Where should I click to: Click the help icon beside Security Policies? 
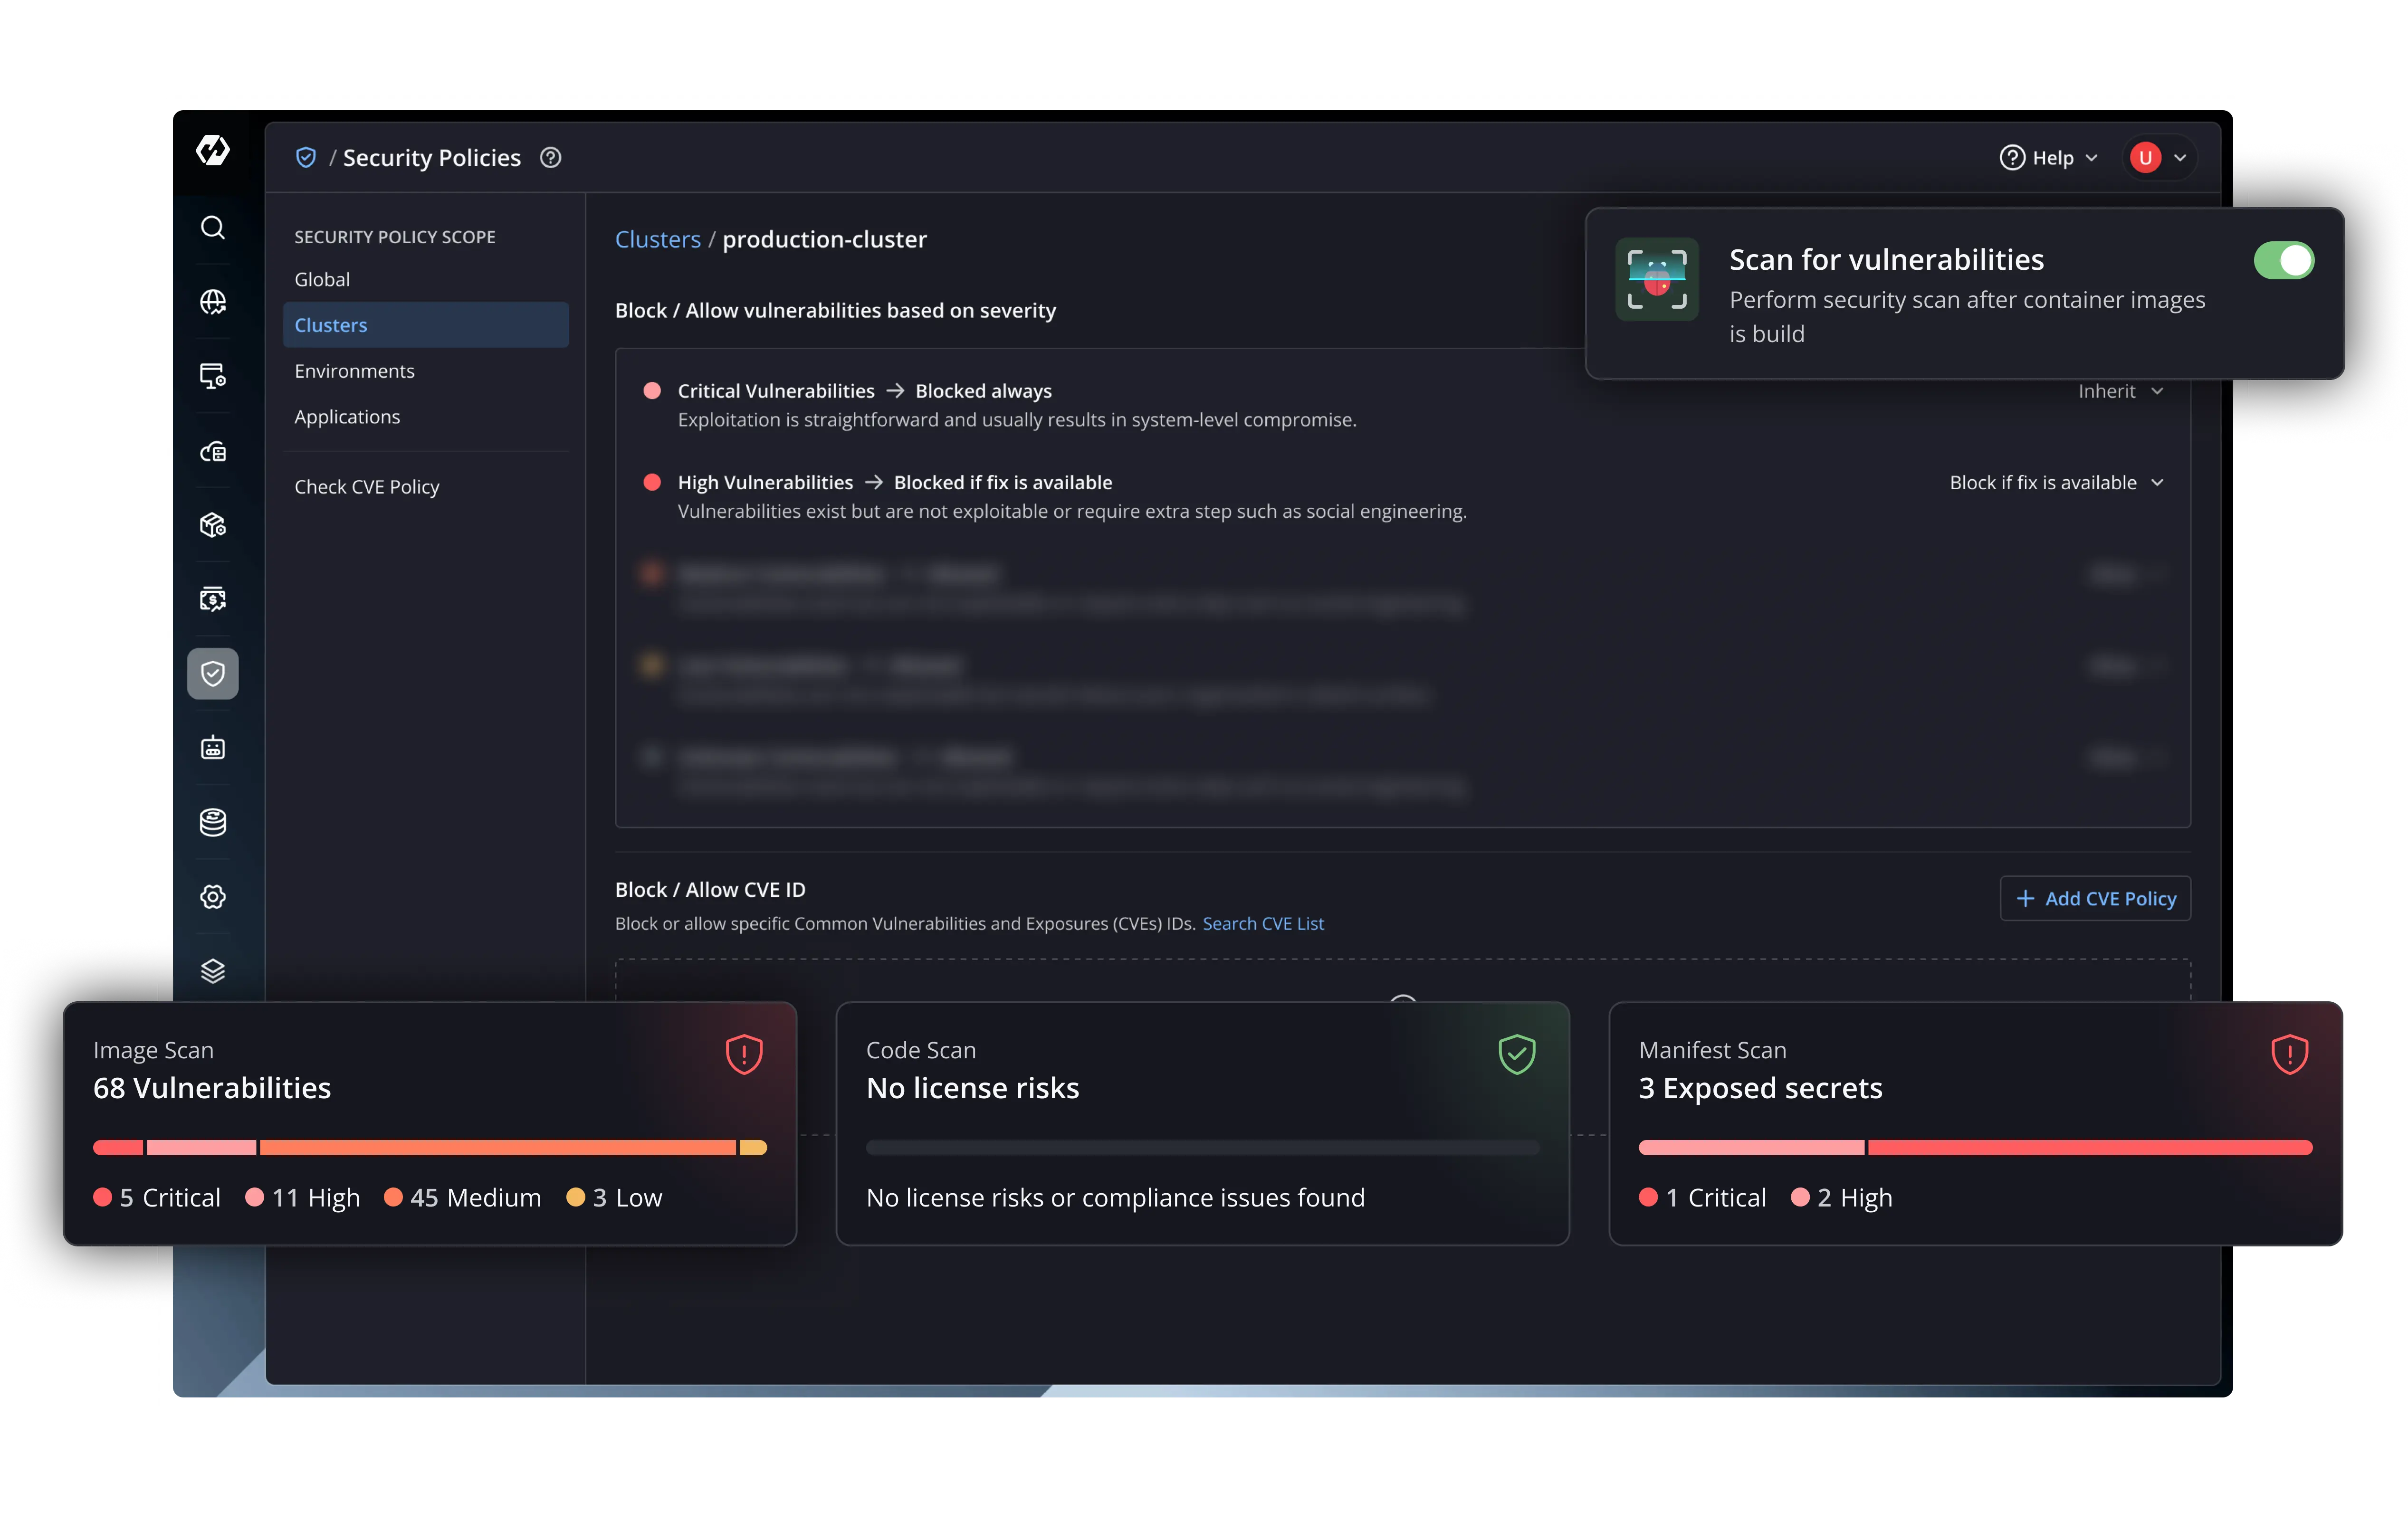click(550, 158)
